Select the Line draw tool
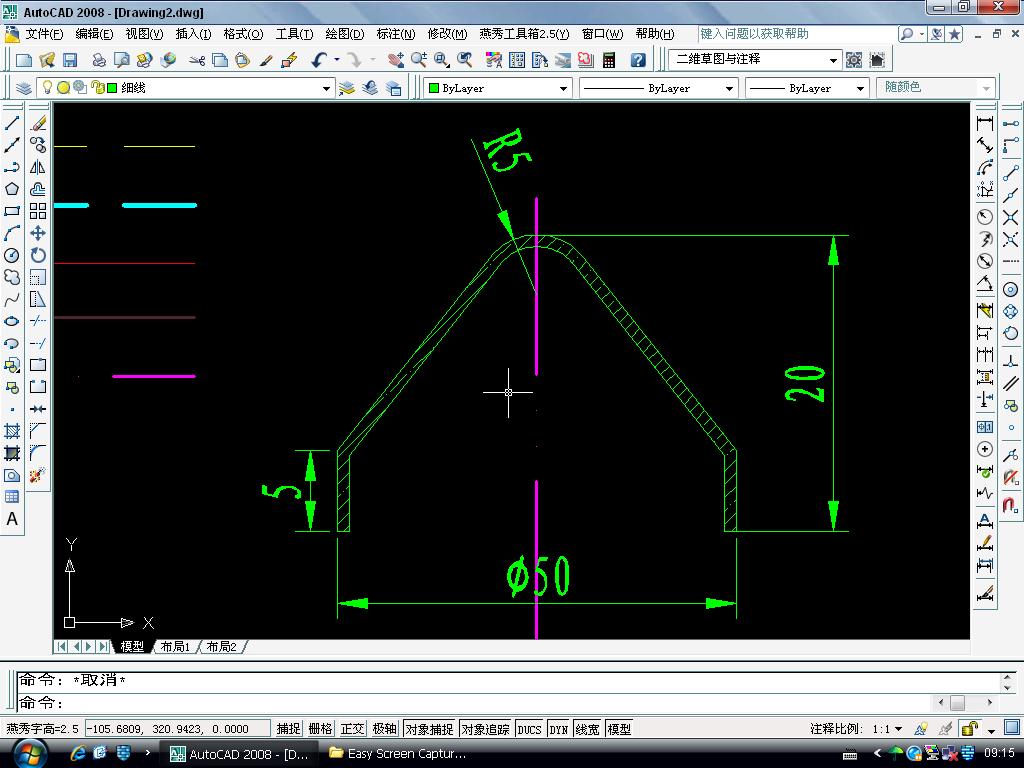Viewport: 1024px width, 768px height. (x=12, y=123)
